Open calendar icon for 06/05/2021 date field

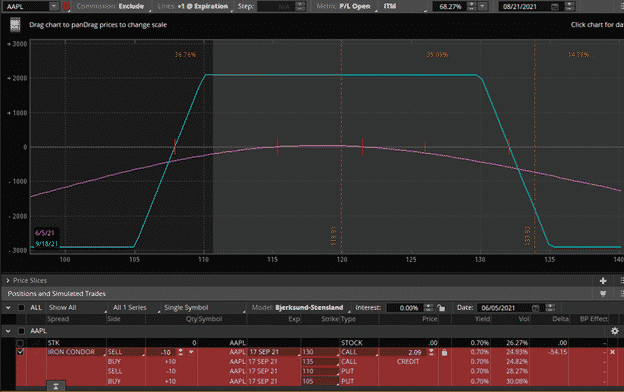point(535,308)
